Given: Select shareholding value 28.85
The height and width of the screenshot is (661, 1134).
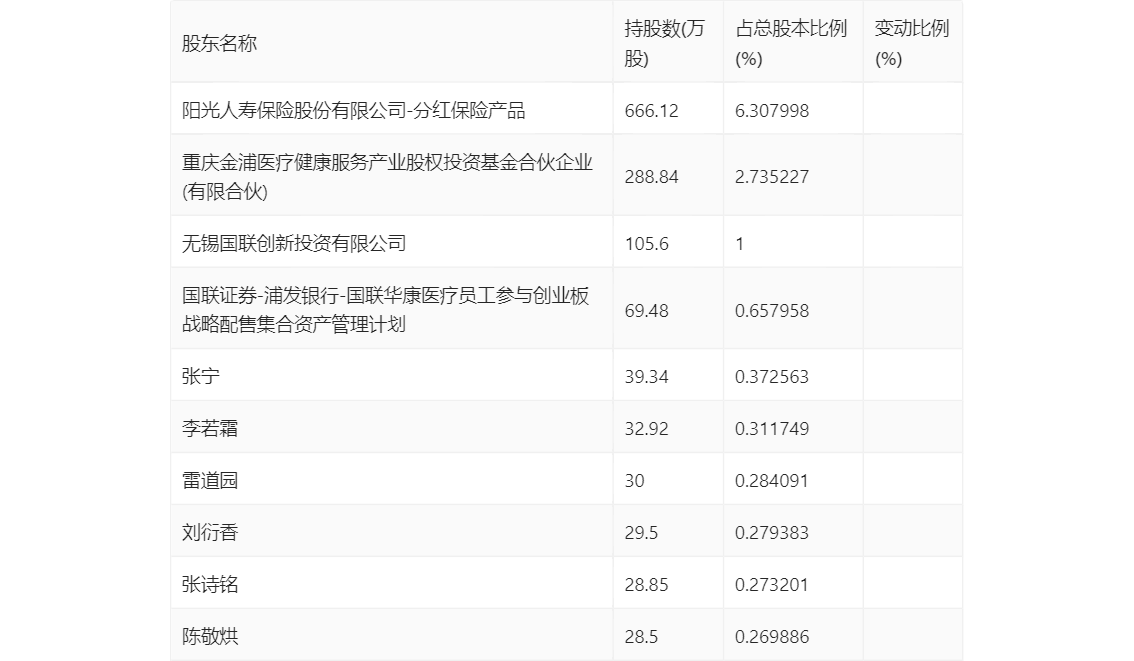Looking at the screenshot, I should pyautogui.click(x=647, y=585).
